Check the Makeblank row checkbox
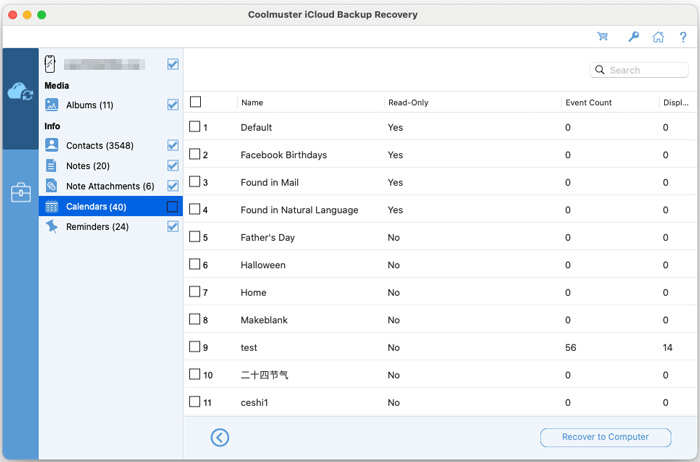Image resolution: width=700 pixels, height=462 pixels. coord(194,319)
